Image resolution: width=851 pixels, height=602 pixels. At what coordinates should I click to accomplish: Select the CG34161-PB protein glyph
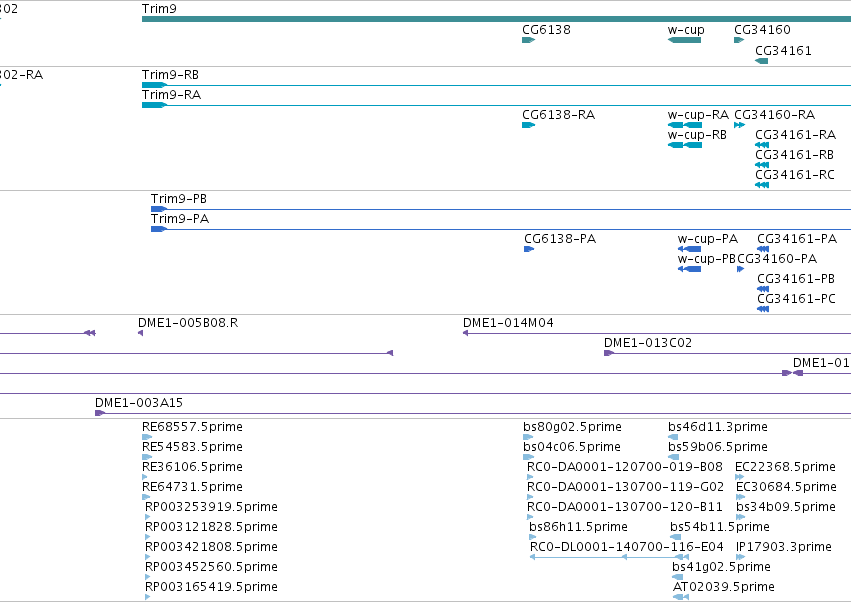[763, 289]
